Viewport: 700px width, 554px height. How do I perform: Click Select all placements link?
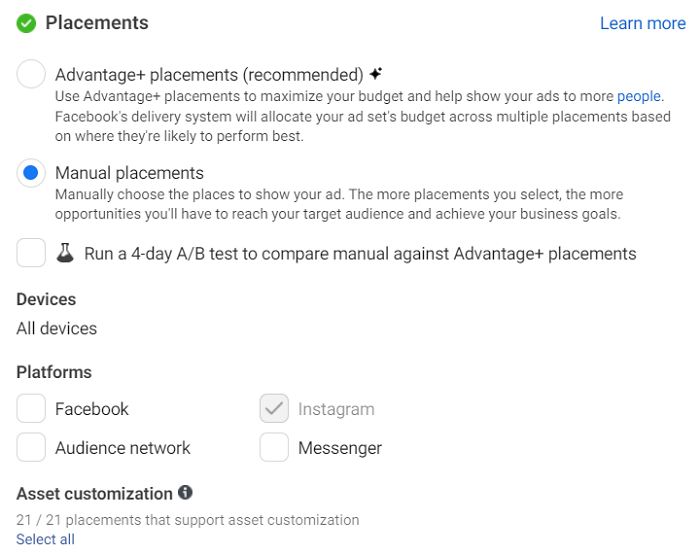pyautogui.click(x=46, y=539)
